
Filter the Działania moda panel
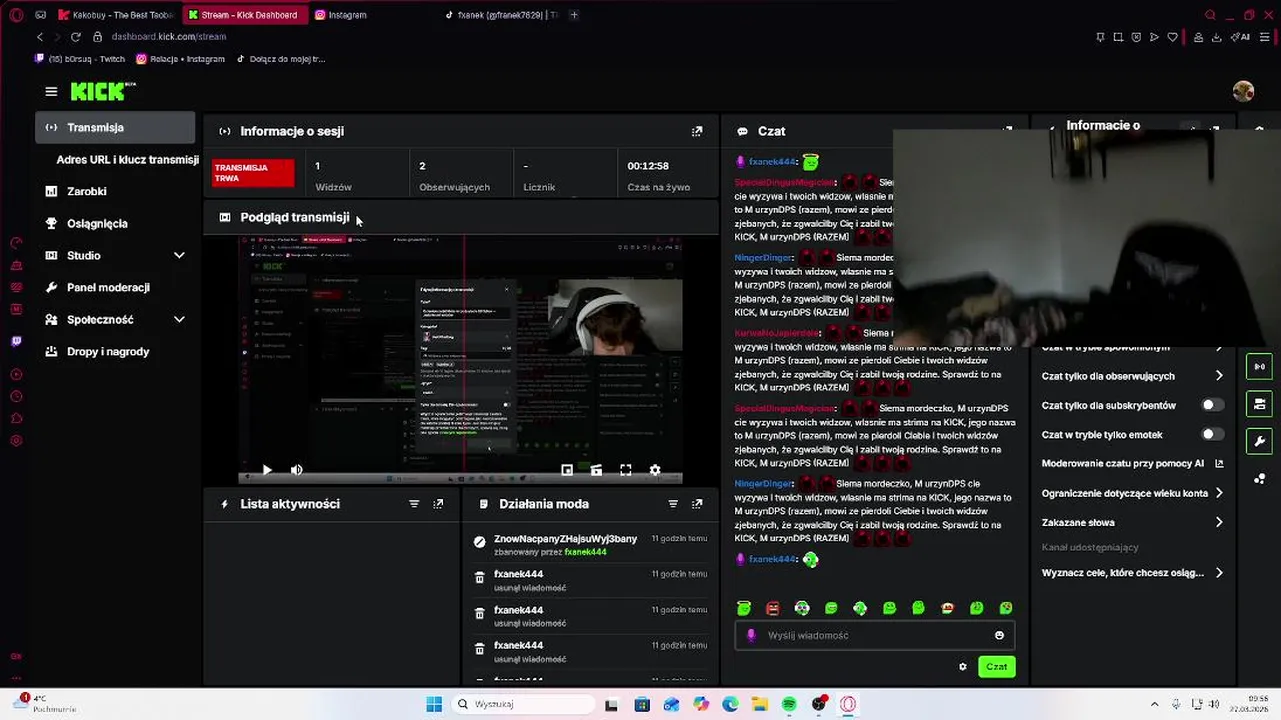coord(673,504)
